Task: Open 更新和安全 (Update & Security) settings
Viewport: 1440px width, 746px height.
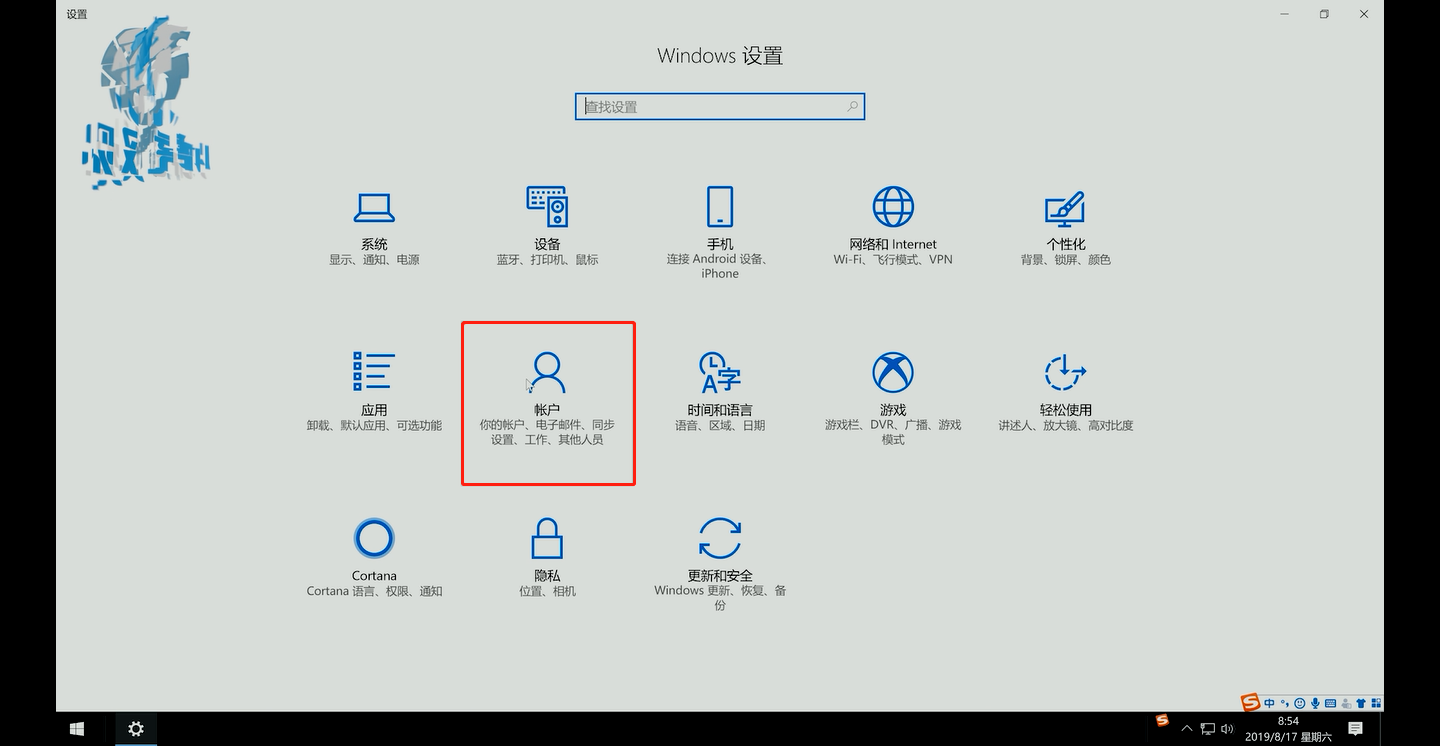Action: [x=720, y=564]
